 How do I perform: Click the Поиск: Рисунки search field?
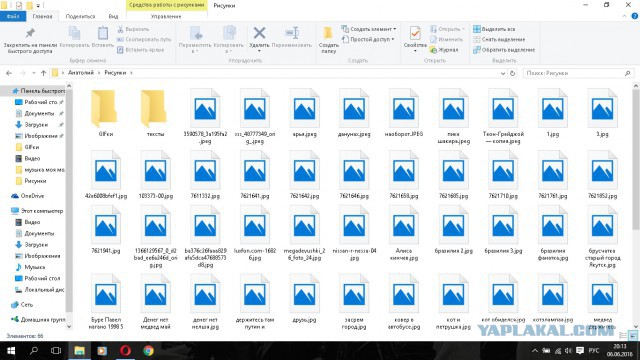[578, 73]
